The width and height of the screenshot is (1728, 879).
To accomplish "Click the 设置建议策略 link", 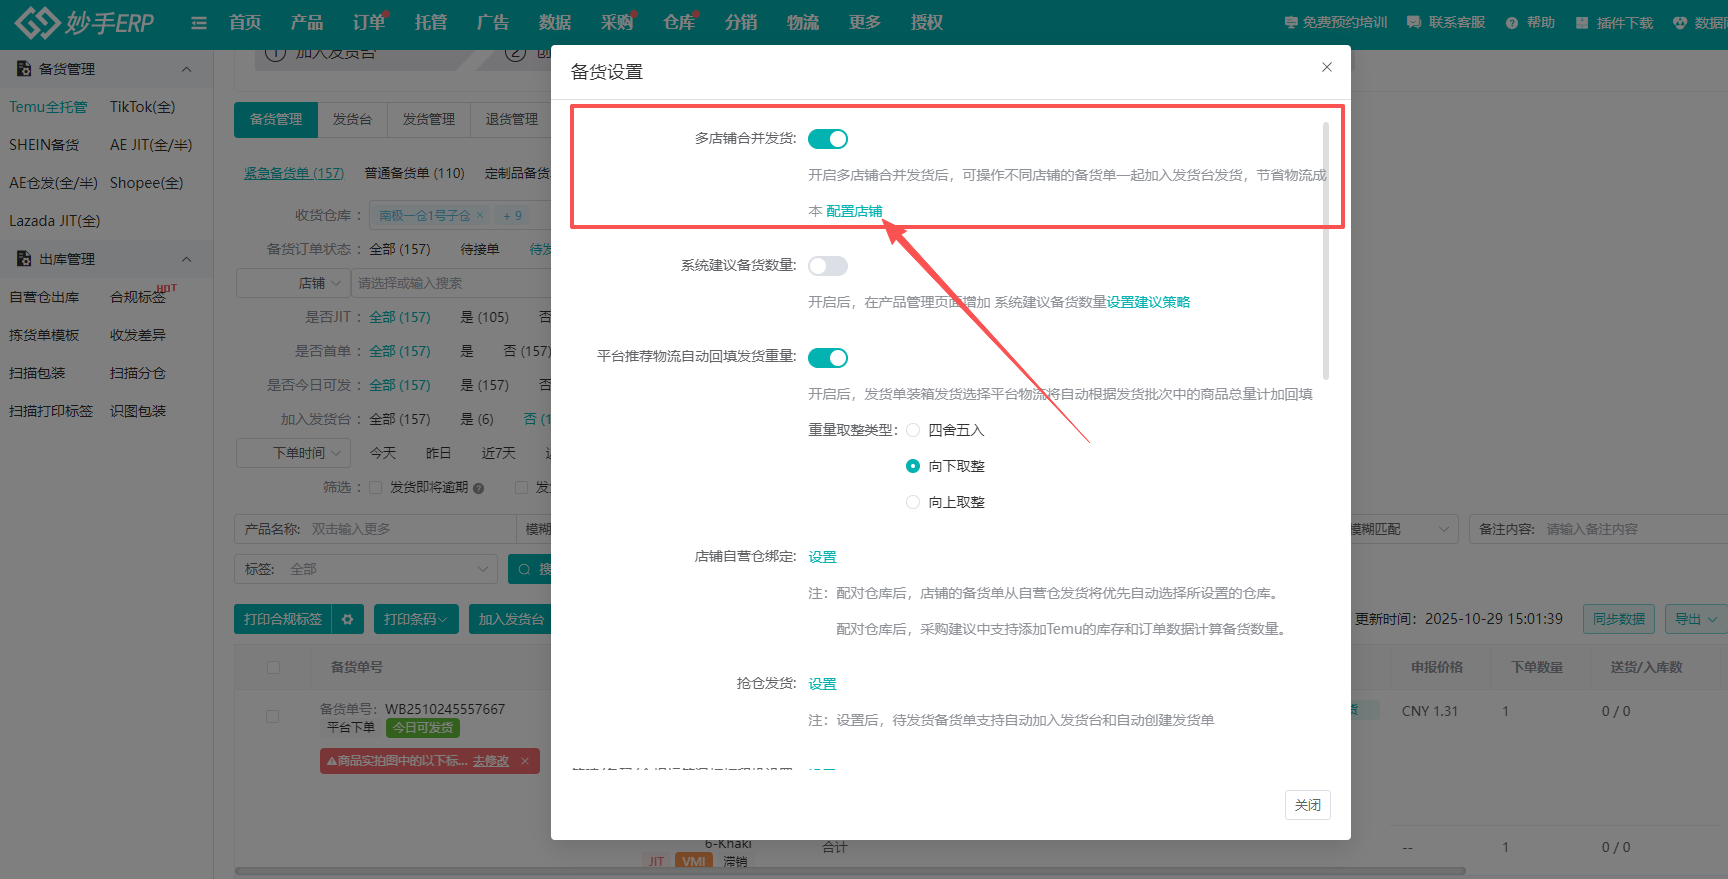I will [x=1148, y=302].
